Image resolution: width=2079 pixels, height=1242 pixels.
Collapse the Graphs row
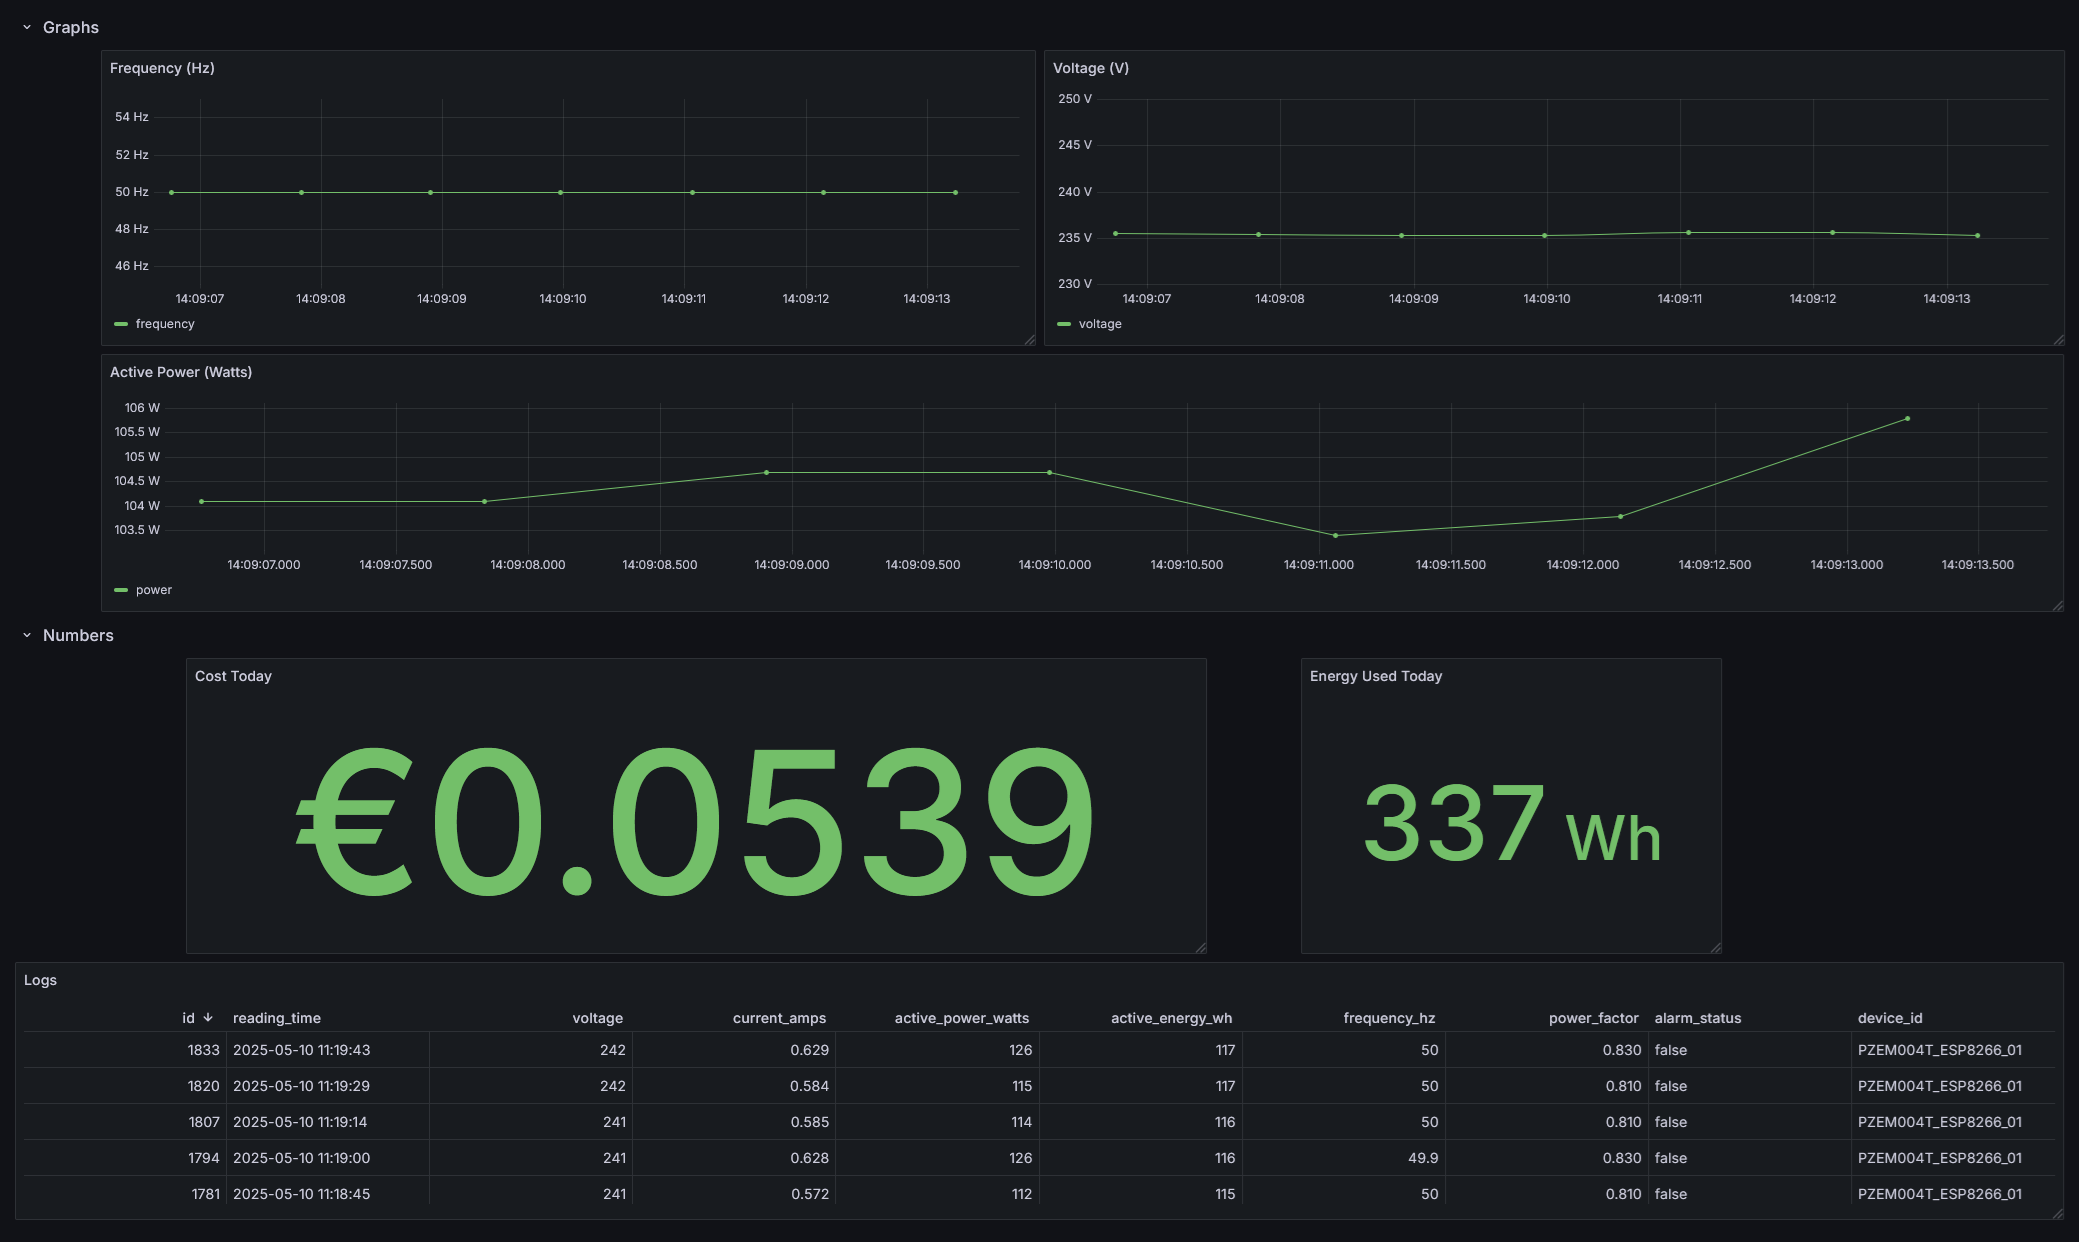point(26,27)
